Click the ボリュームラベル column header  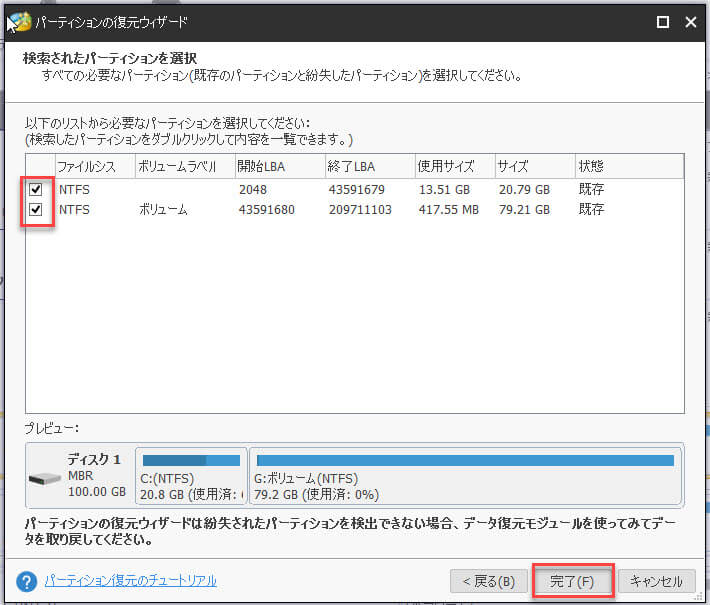183,166
